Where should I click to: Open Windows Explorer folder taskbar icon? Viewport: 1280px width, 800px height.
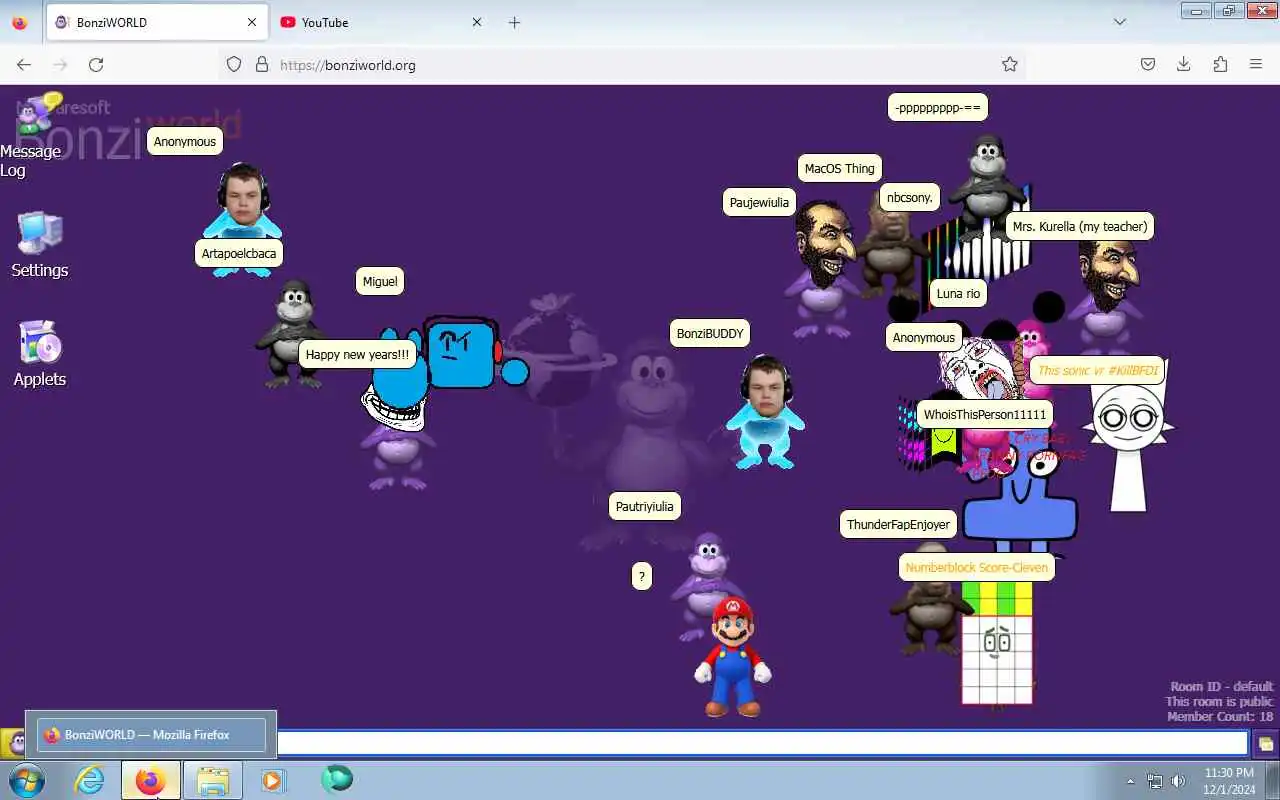point(212,781)
